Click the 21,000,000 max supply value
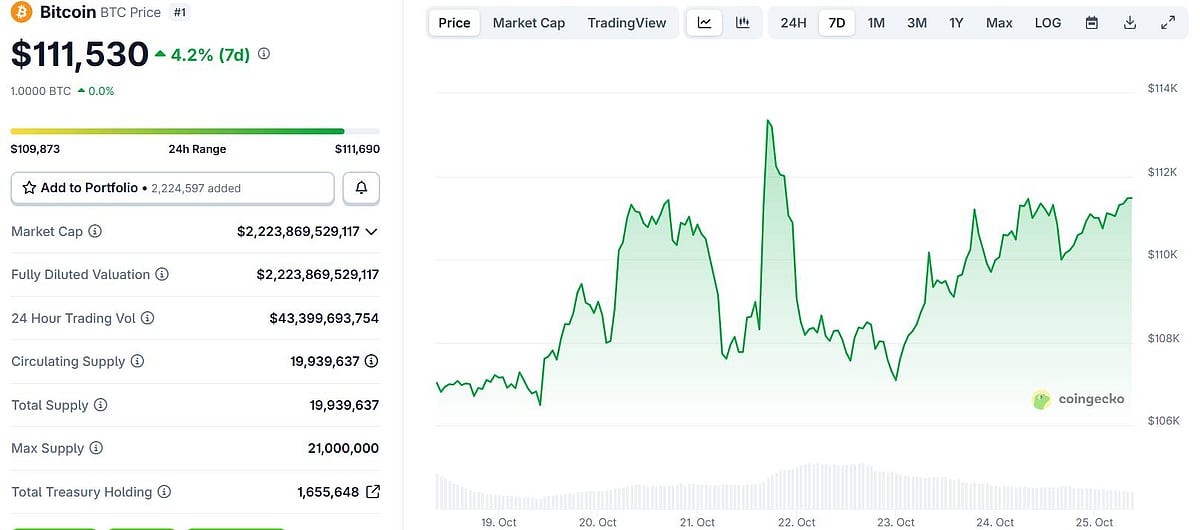1200x530 pixels. pos(343,448)
